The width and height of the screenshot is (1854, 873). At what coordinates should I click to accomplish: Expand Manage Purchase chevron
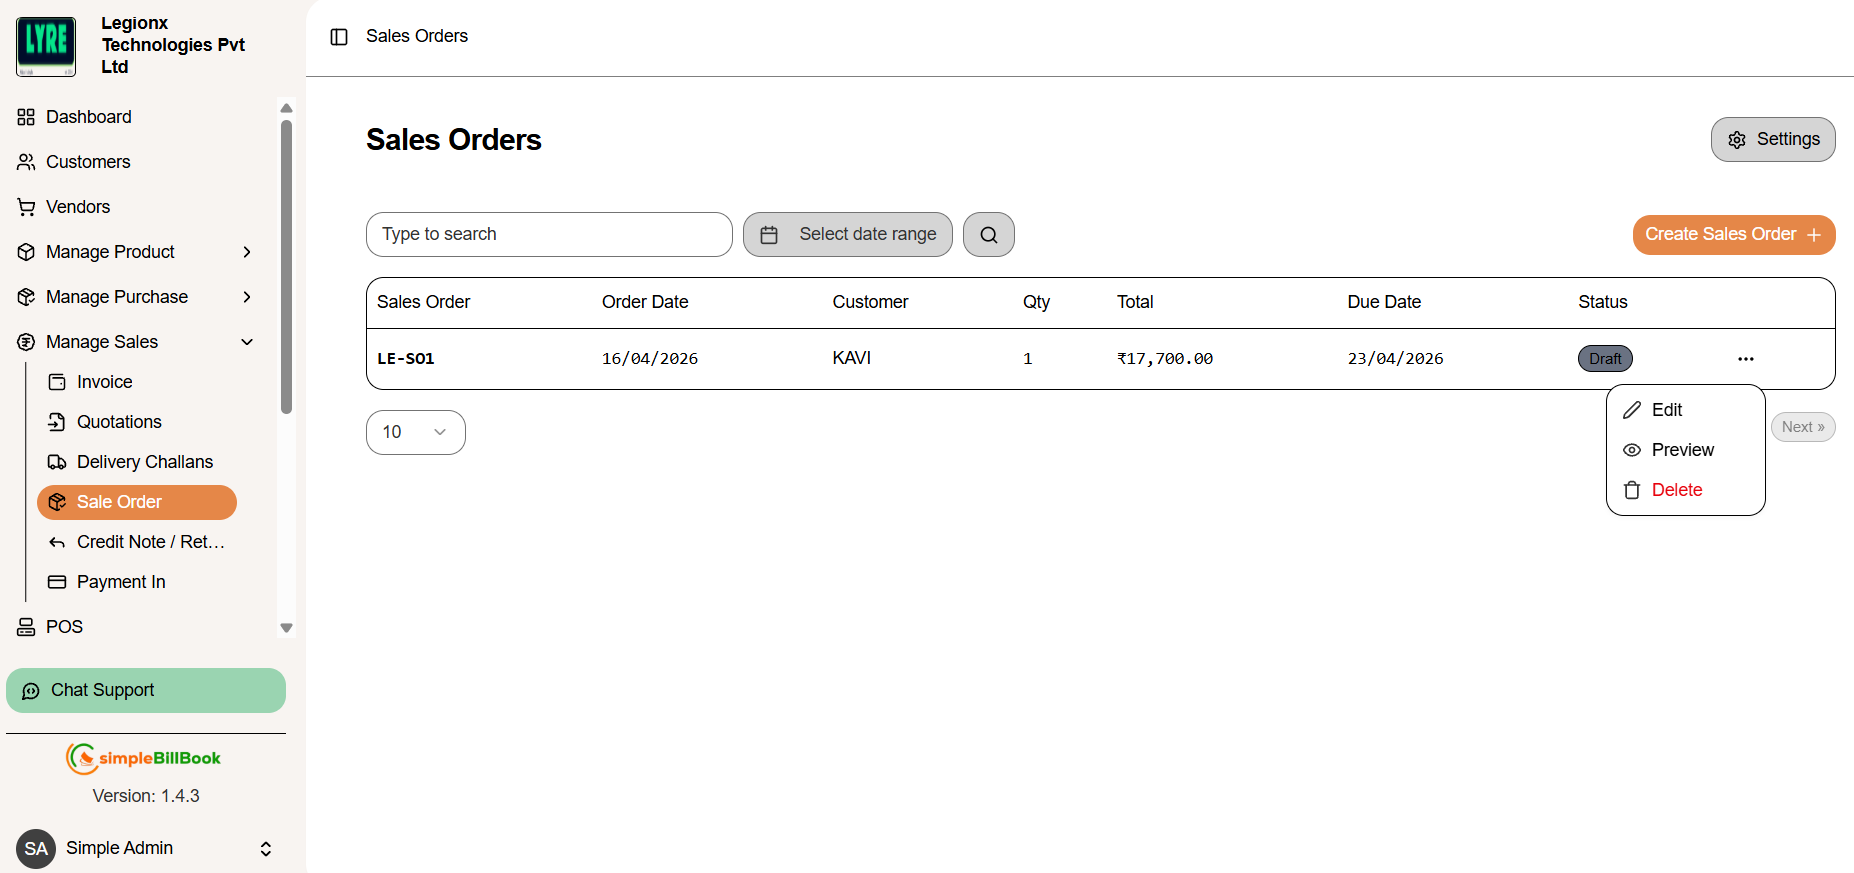(x=247, y=297)
